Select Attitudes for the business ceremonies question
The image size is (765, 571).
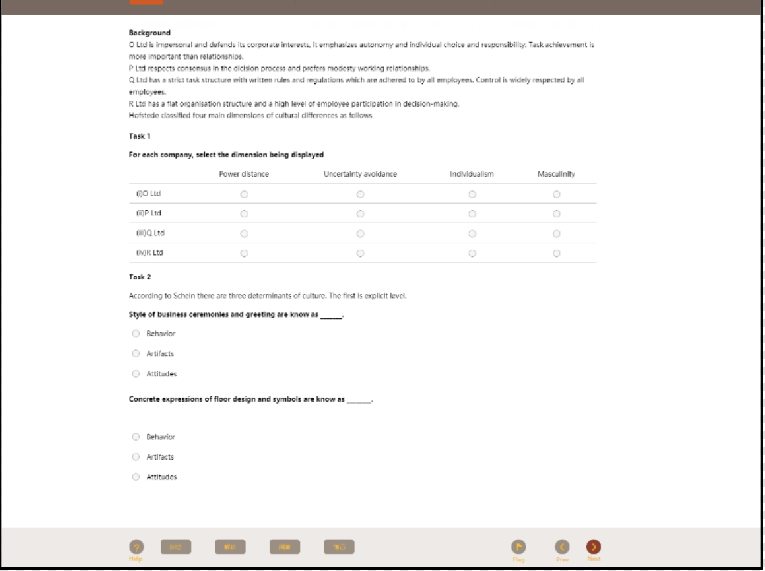click(x=136, y=374)
